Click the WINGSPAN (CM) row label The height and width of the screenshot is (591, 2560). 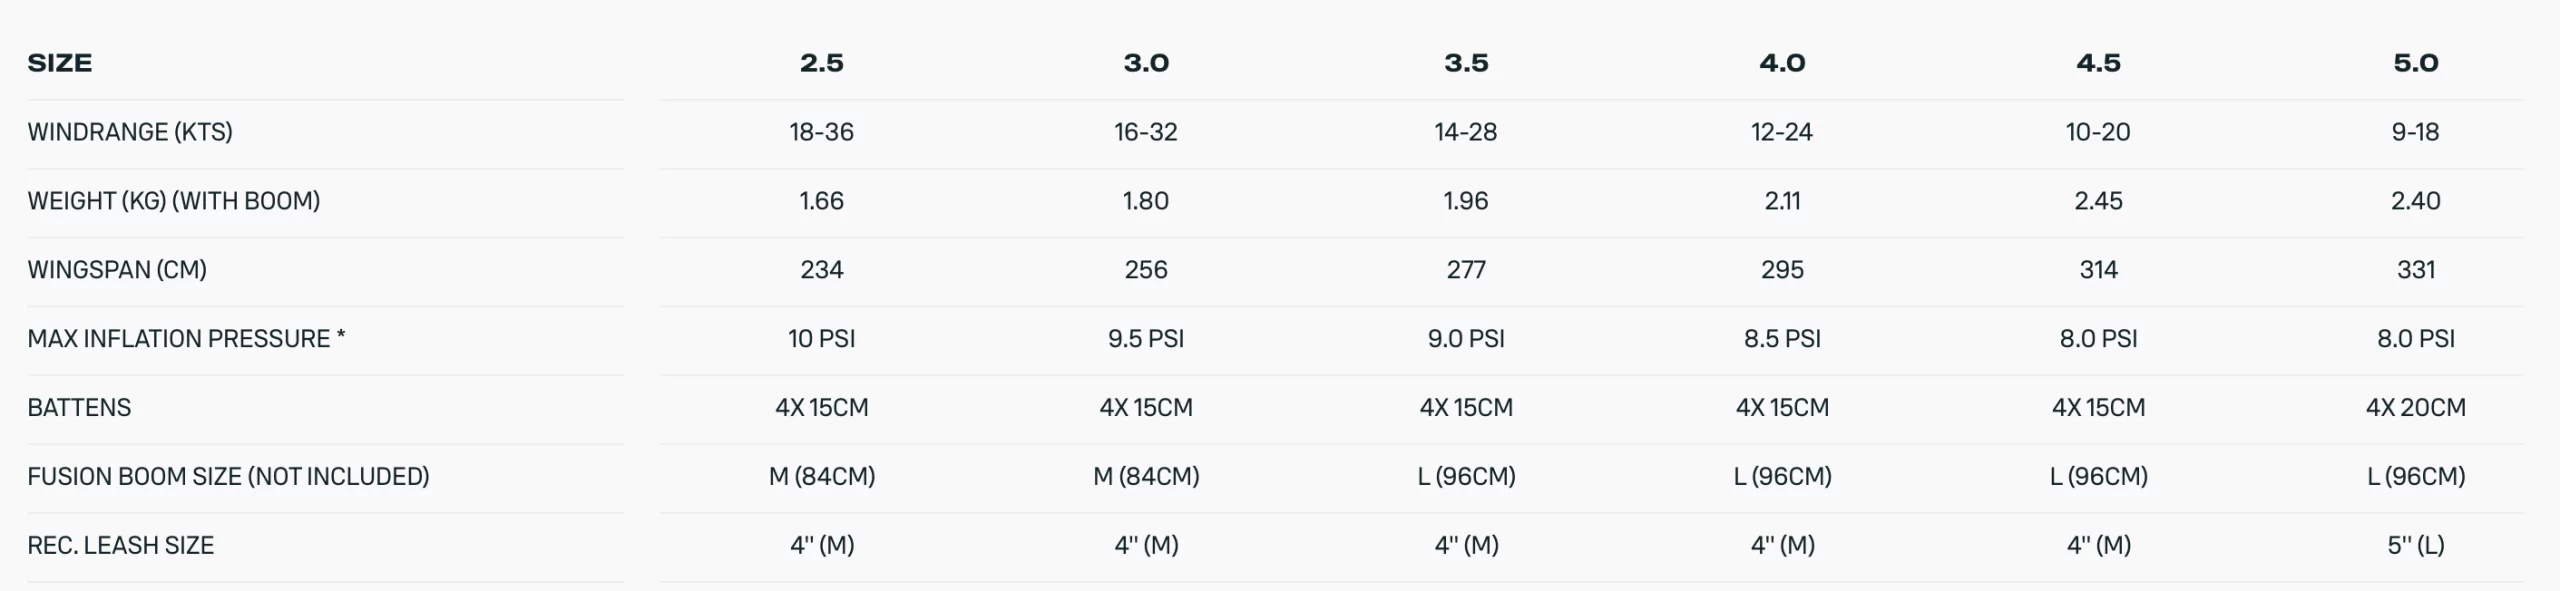(x=117, y=270)
